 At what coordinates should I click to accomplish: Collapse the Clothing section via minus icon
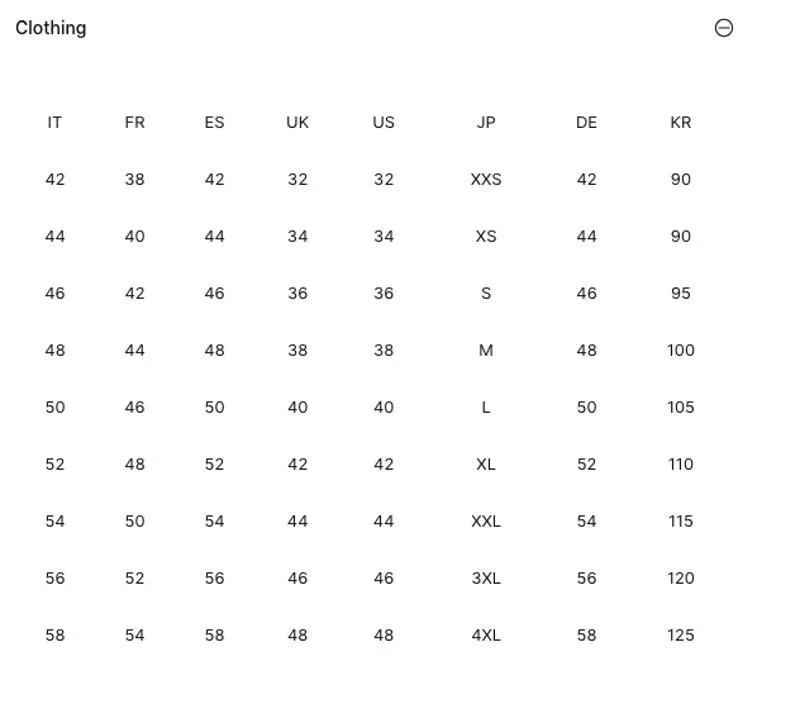(x=723, y=28)
